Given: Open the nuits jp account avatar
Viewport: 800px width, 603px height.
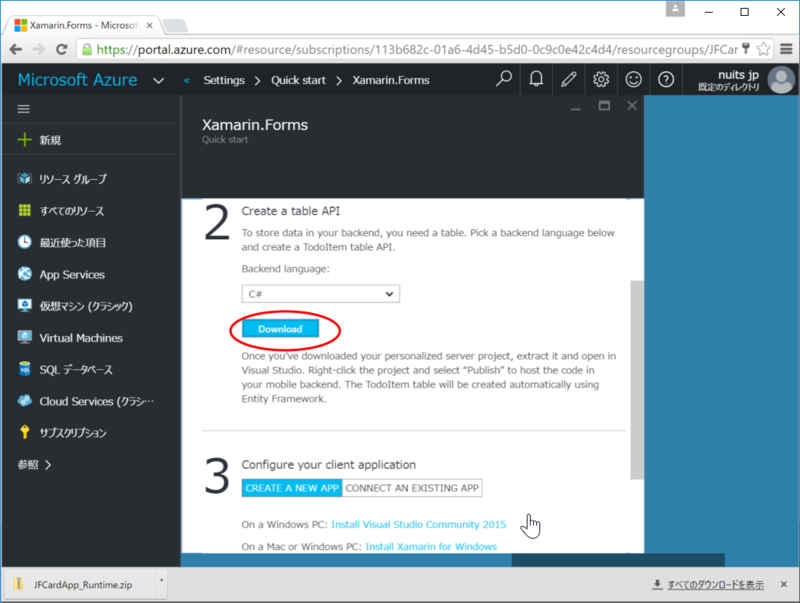Looking at the screenshot, I should click(x=781, y=80).
